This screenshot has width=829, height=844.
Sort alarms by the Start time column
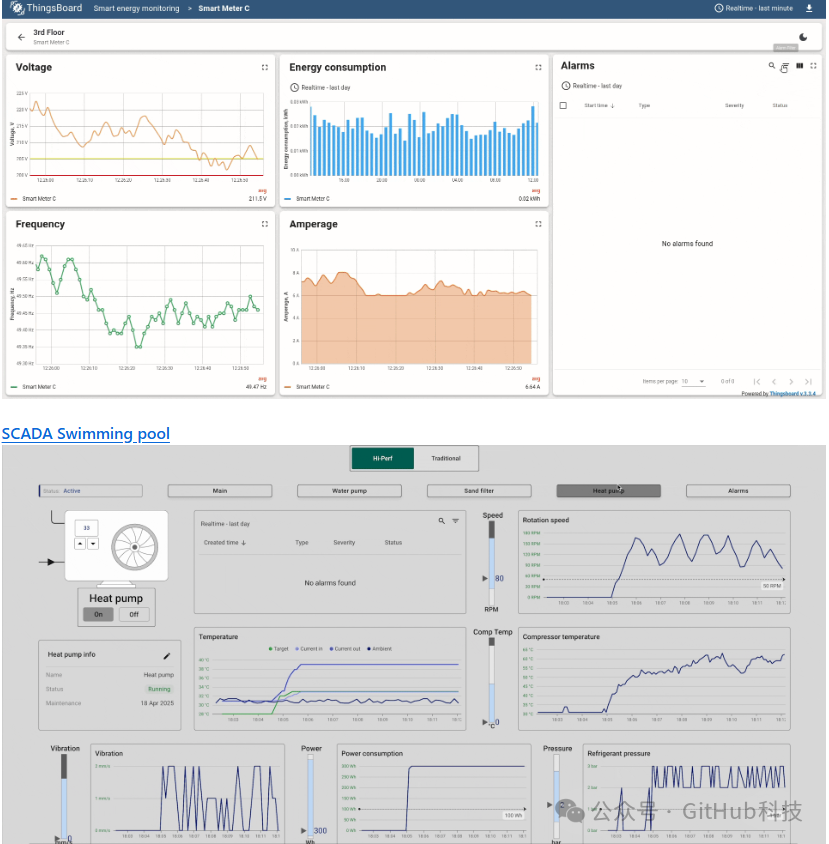pyautogui.click(x=599, y=106)
